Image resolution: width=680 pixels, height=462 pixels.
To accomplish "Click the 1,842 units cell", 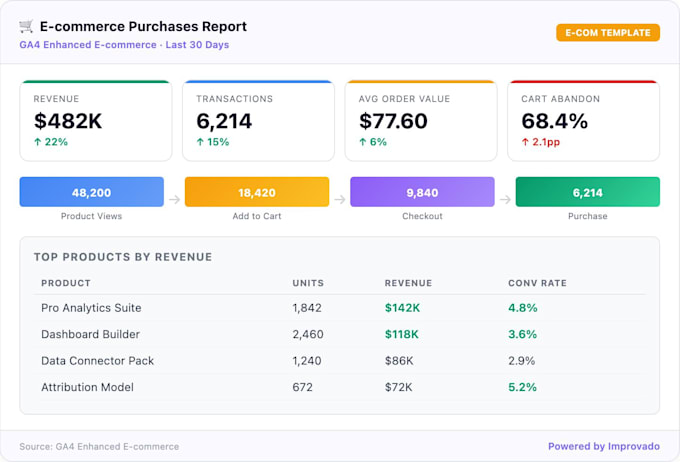I will click(307, 308).
